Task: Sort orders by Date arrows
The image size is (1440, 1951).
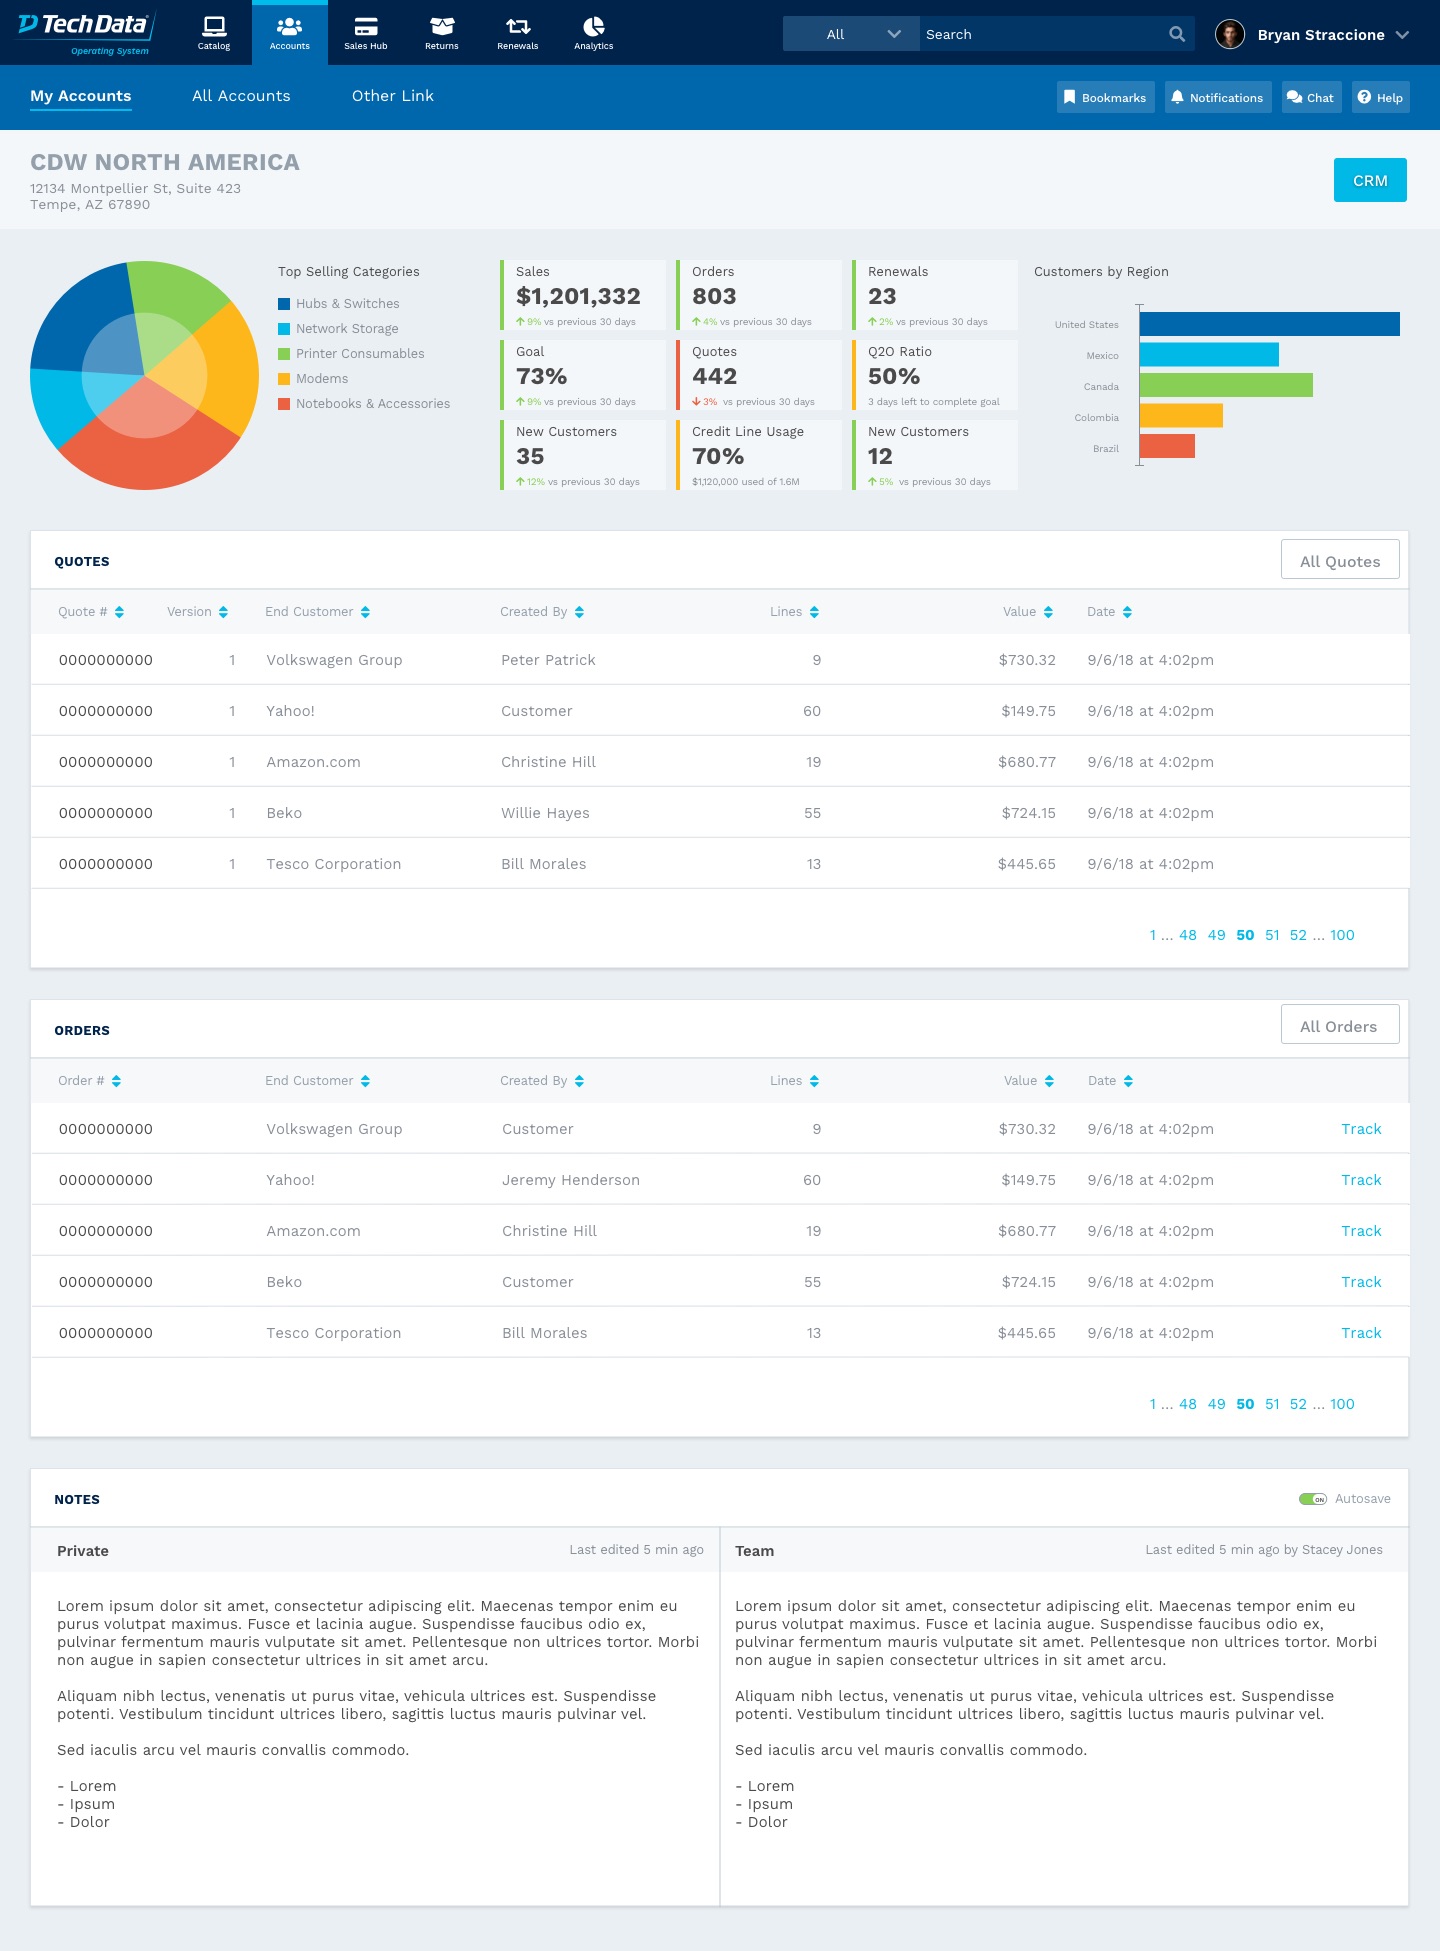Action: [1128, 1081]
